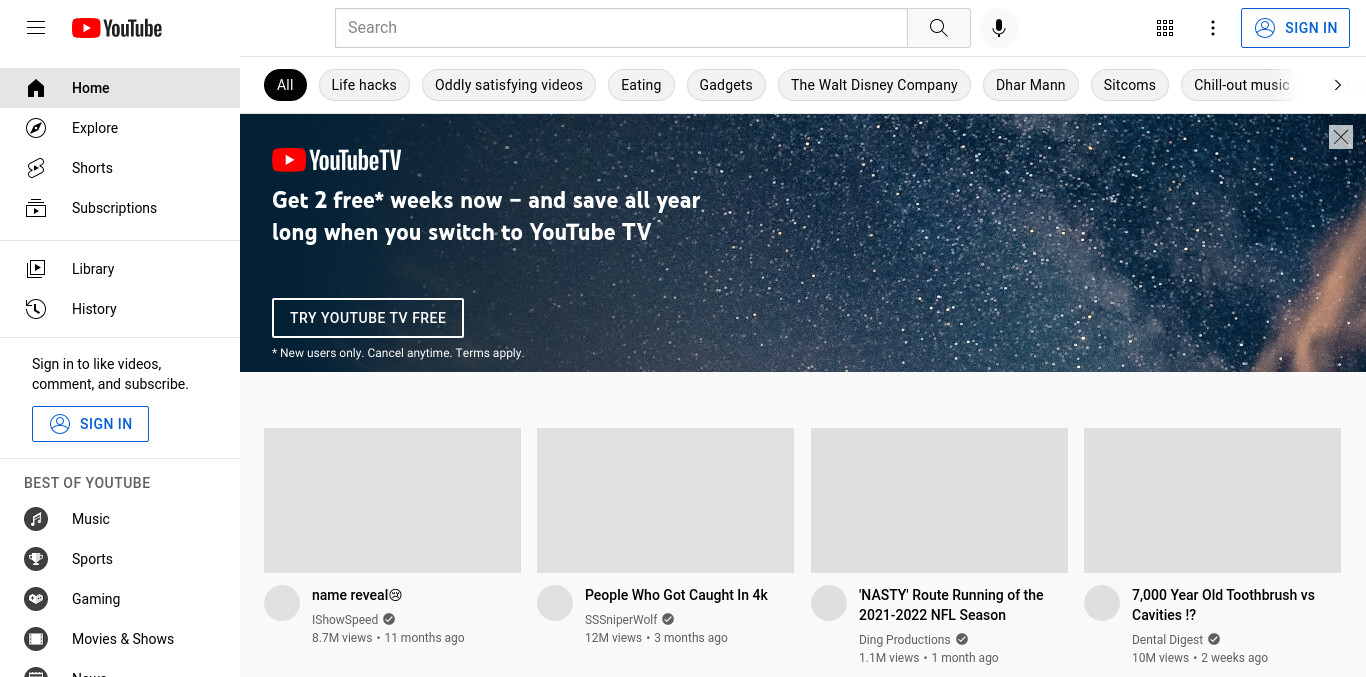Select the All category chip
This screenshot has width=1366, height=677.
[285, 85]
